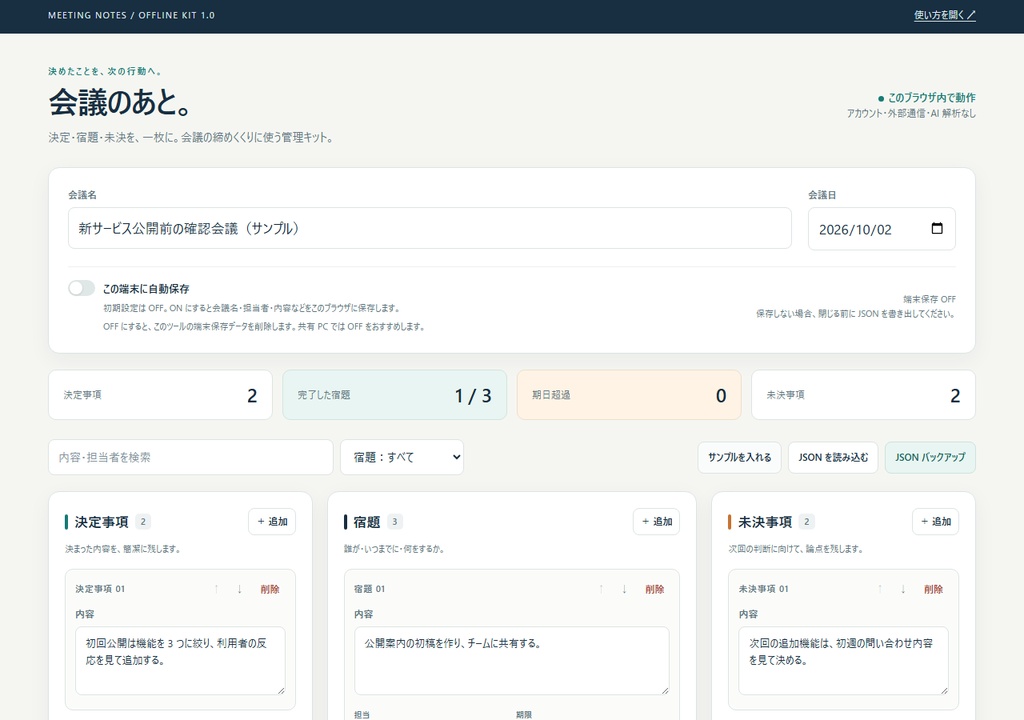Move 未決事項 01 down with the arrow
The image size is (1024, 720).
coord(903,589)
